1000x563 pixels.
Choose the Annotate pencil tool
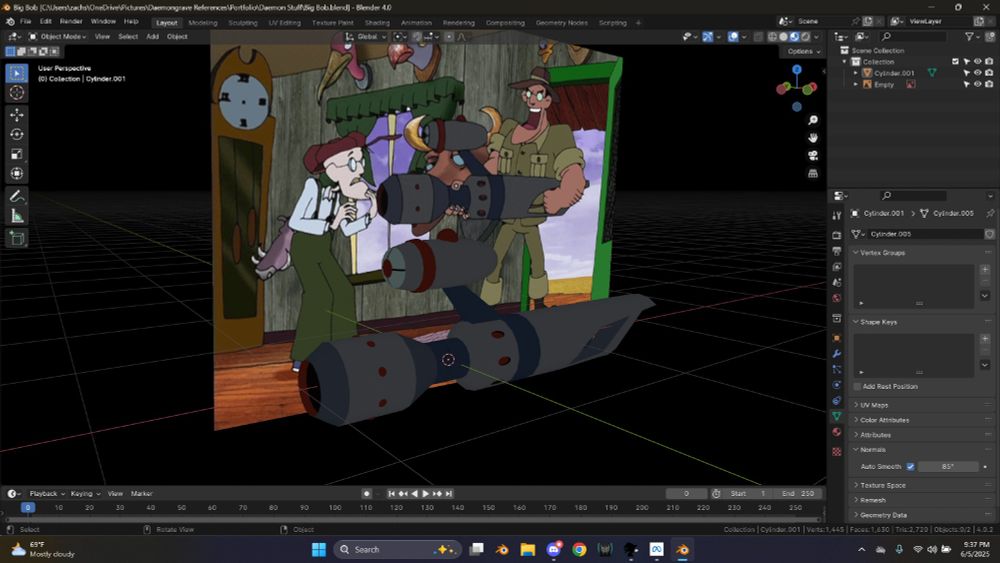17,196
